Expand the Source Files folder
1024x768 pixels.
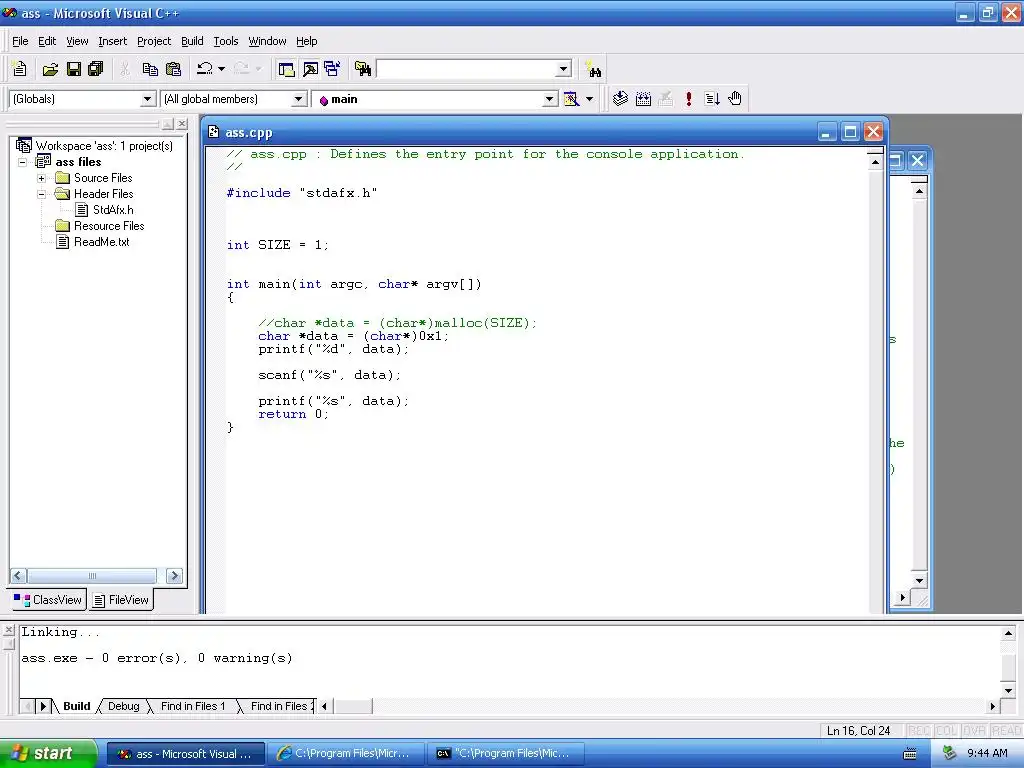coord(41,178)
